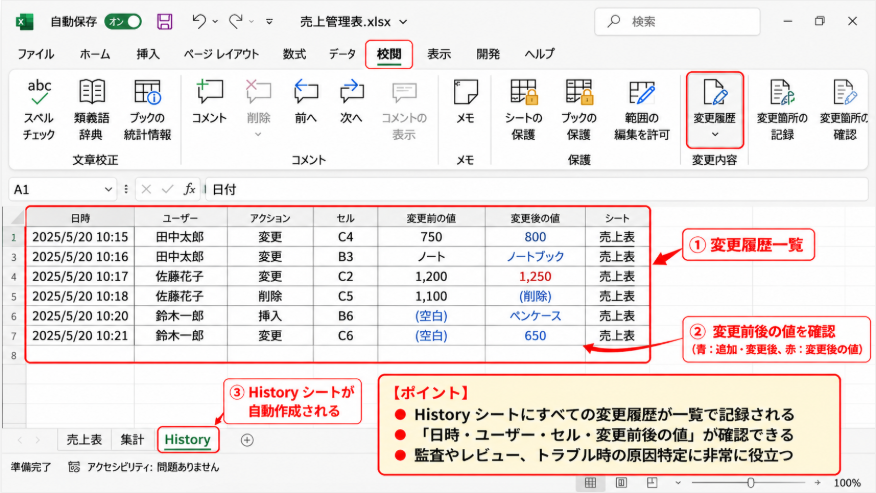Open the 類義語辞典 thesaurus
This screenshot has width=876, height=493.
click(92, 110)
